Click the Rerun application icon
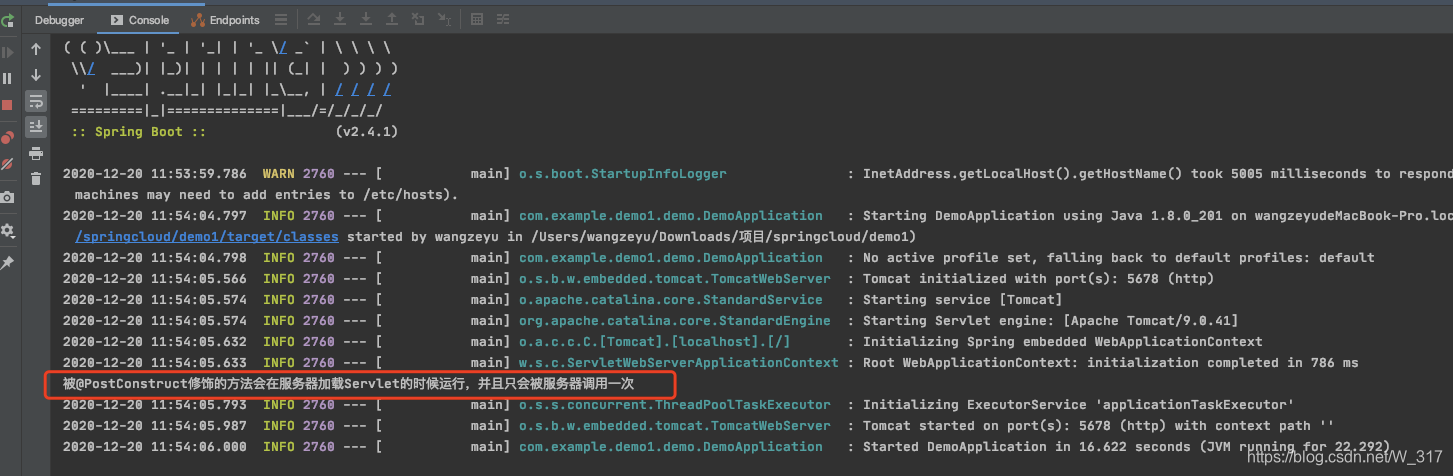The height and width of the screenshot is (476, 1453). point(7,20)
